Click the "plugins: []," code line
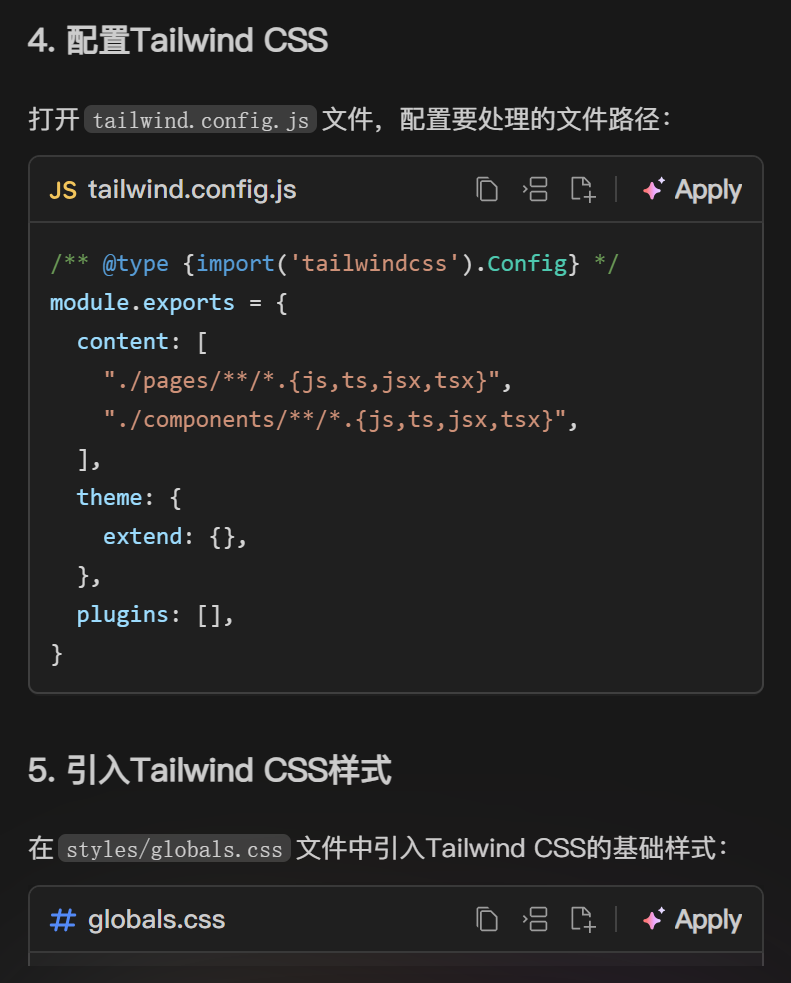The height and width of the screenshot is (983, 791). [x=155, y=614]
